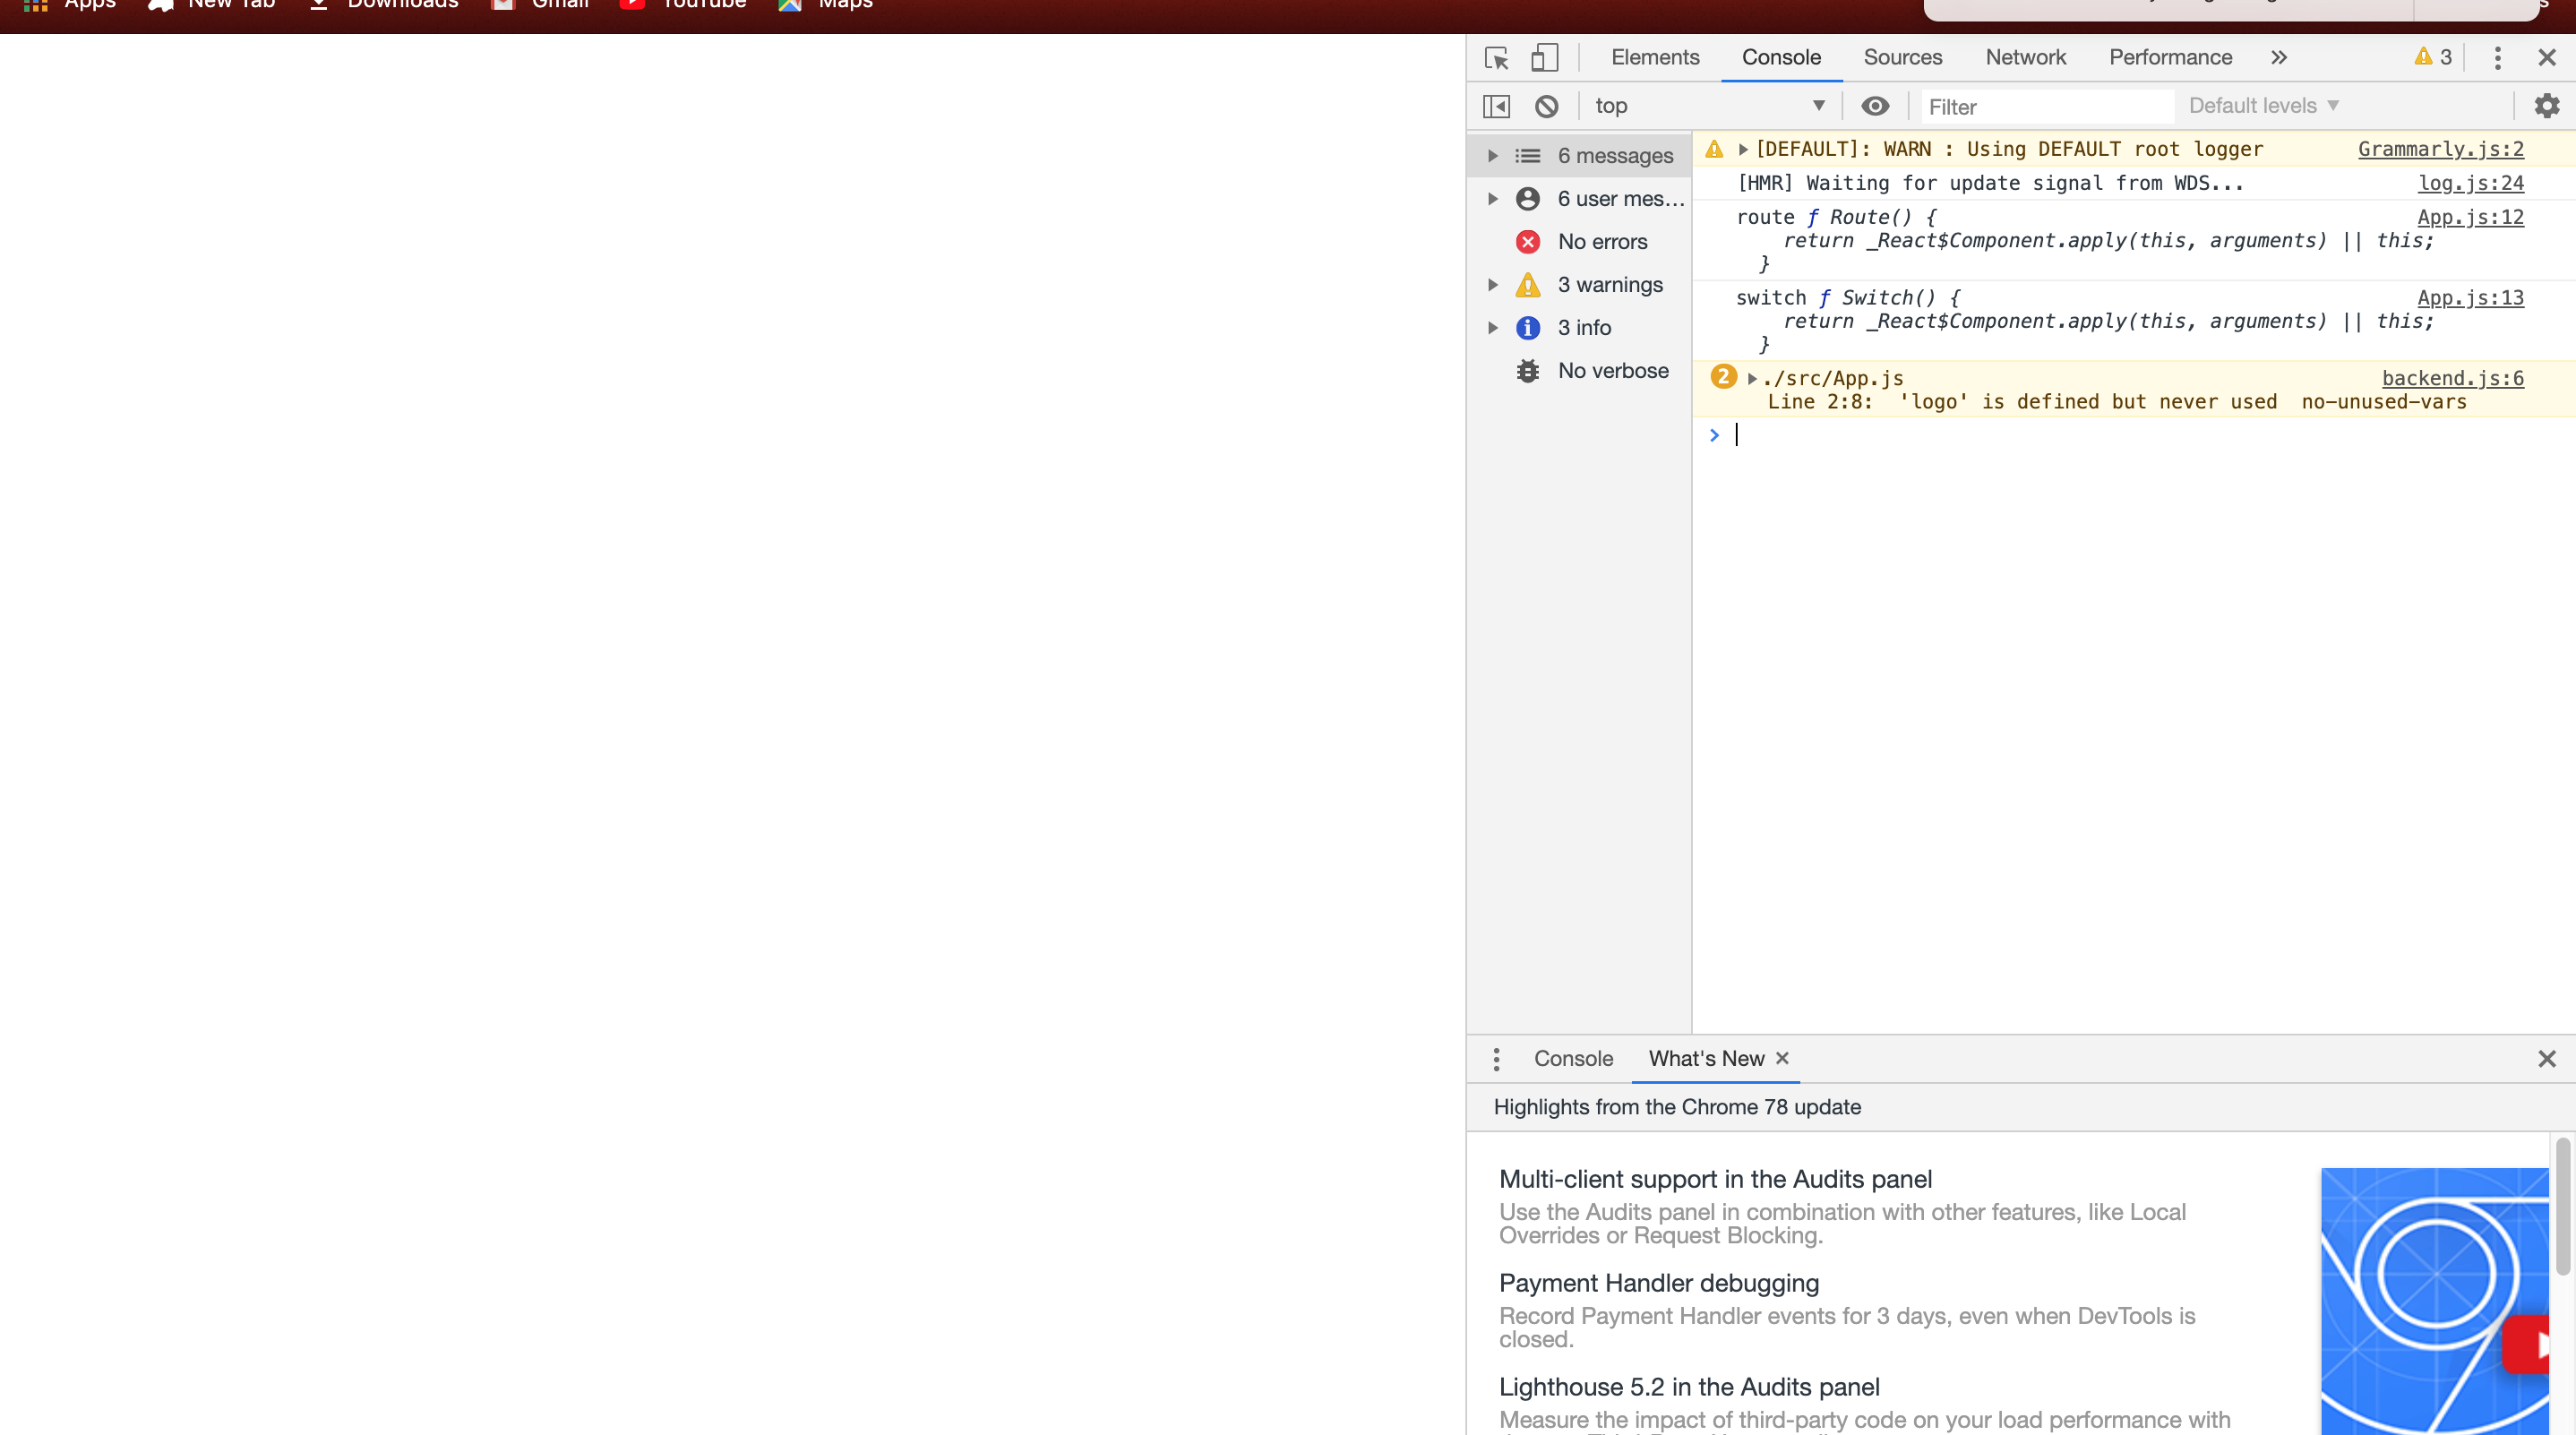
Task: Click the clear console icon
Action: [x=1546, y=106]
